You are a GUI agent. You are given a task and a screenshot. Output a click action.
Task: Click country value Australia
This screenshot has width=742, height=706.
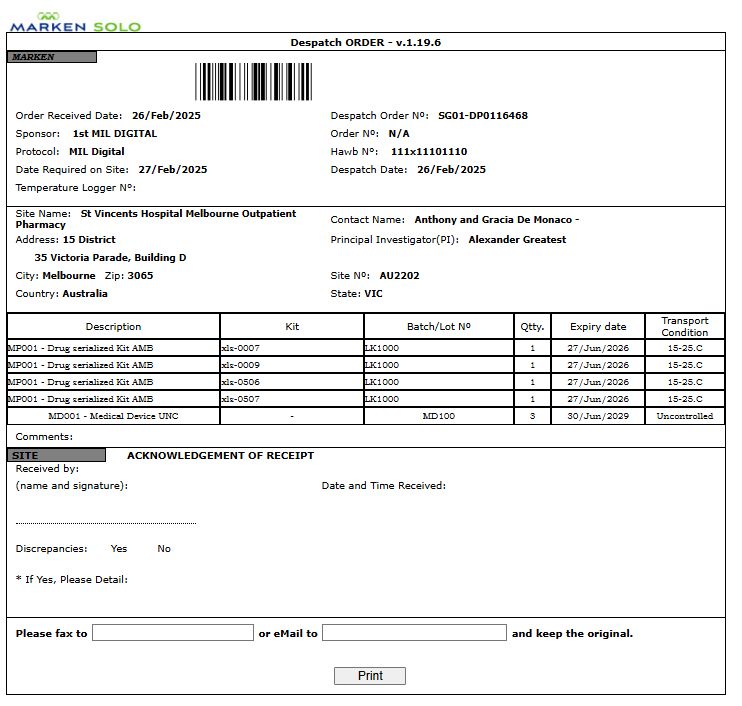(85, 293)
